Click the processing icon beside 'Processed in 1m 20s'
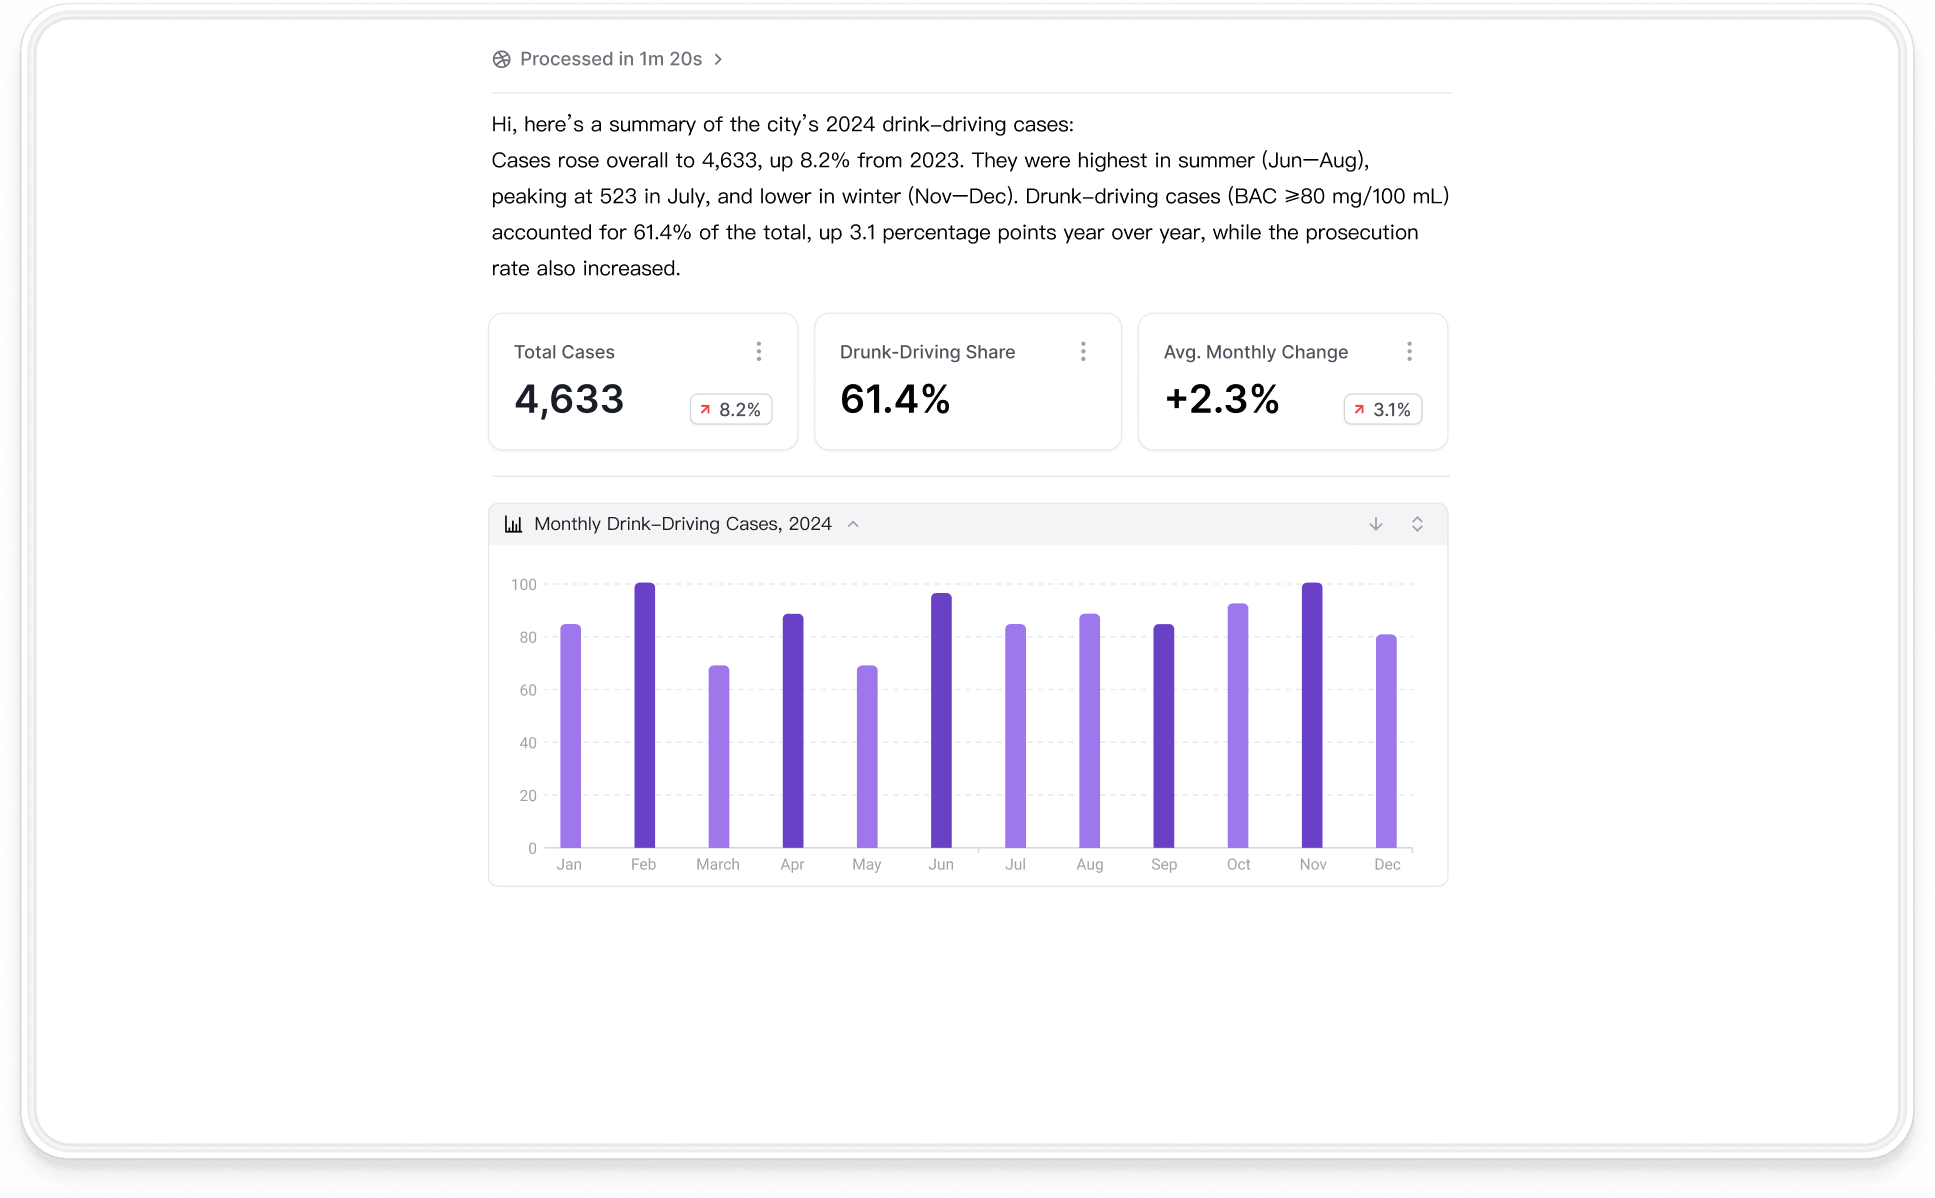1935x1198 pixels. [502, 59]
